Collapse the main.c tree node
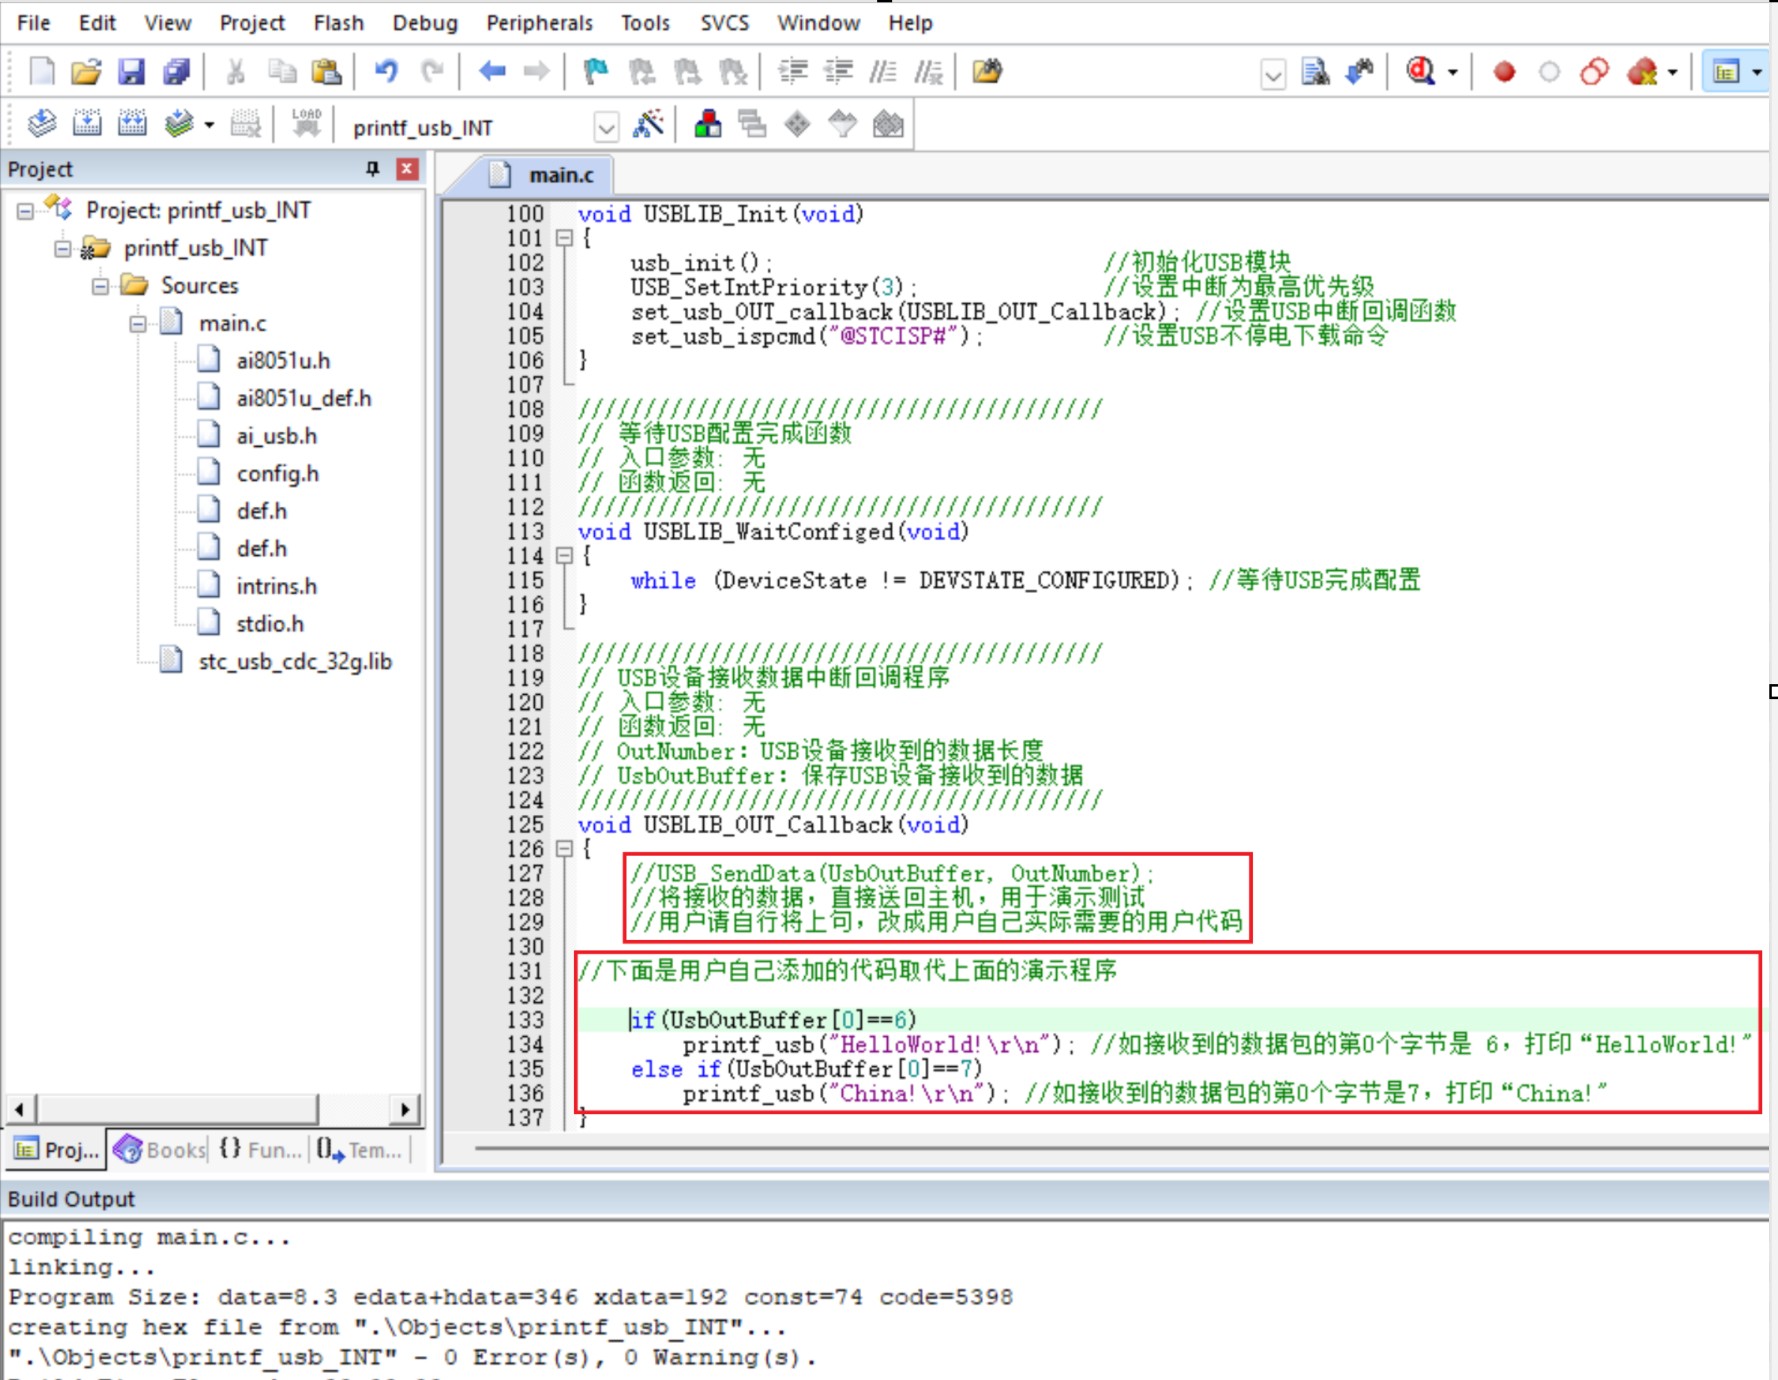 click(x=138, y=323)
